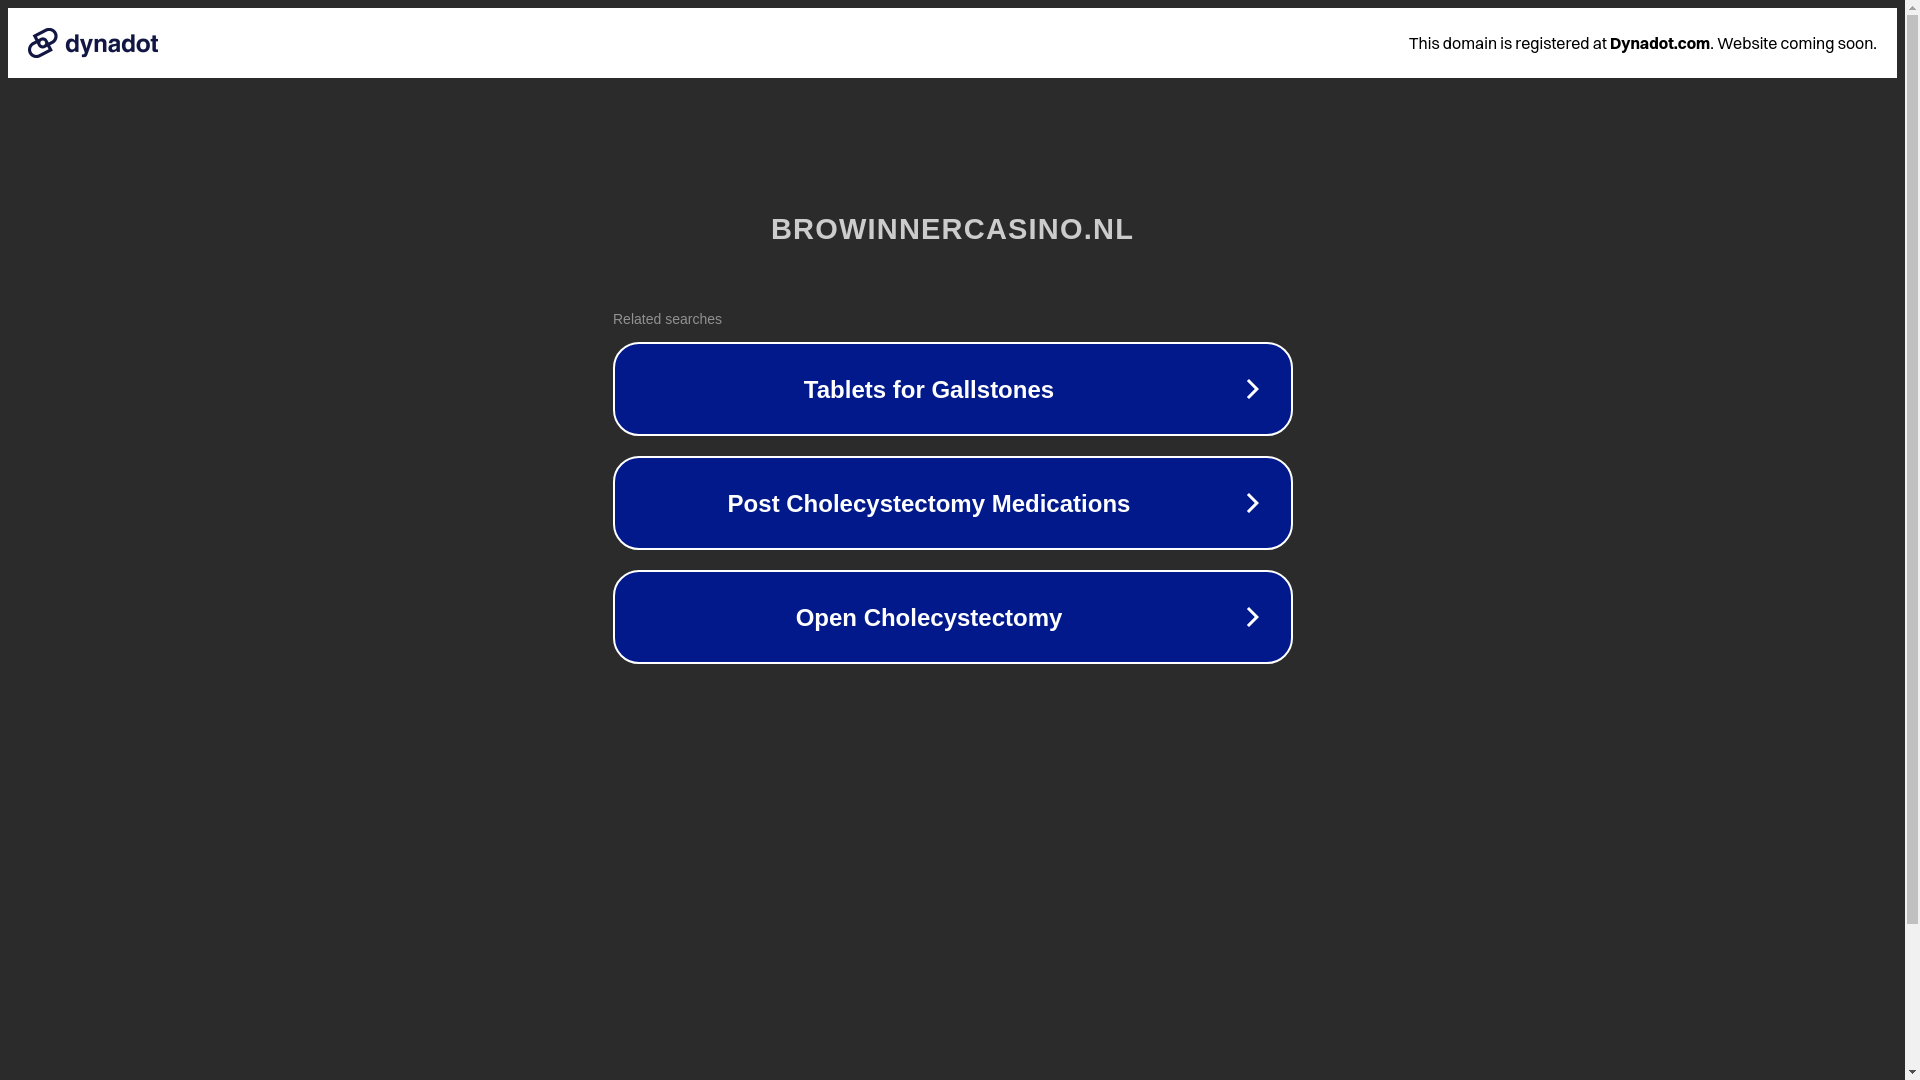This screenshot has height=1080, width=1920.
Task: Open the Open Cholecystectomy search result
Action: coord(952,617)
